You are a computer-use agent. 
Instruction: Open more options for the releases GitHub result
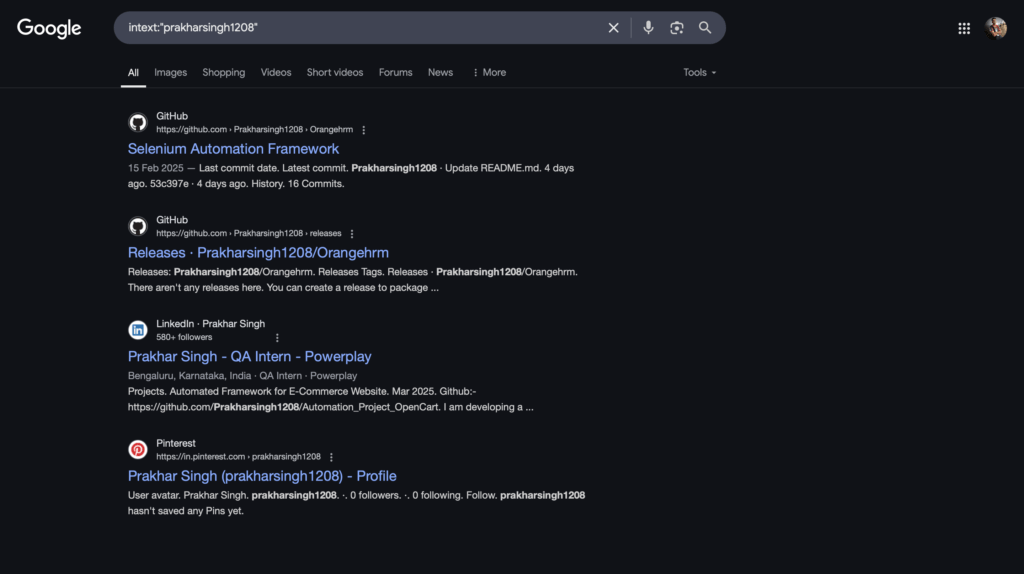click(x=352, y=234)
